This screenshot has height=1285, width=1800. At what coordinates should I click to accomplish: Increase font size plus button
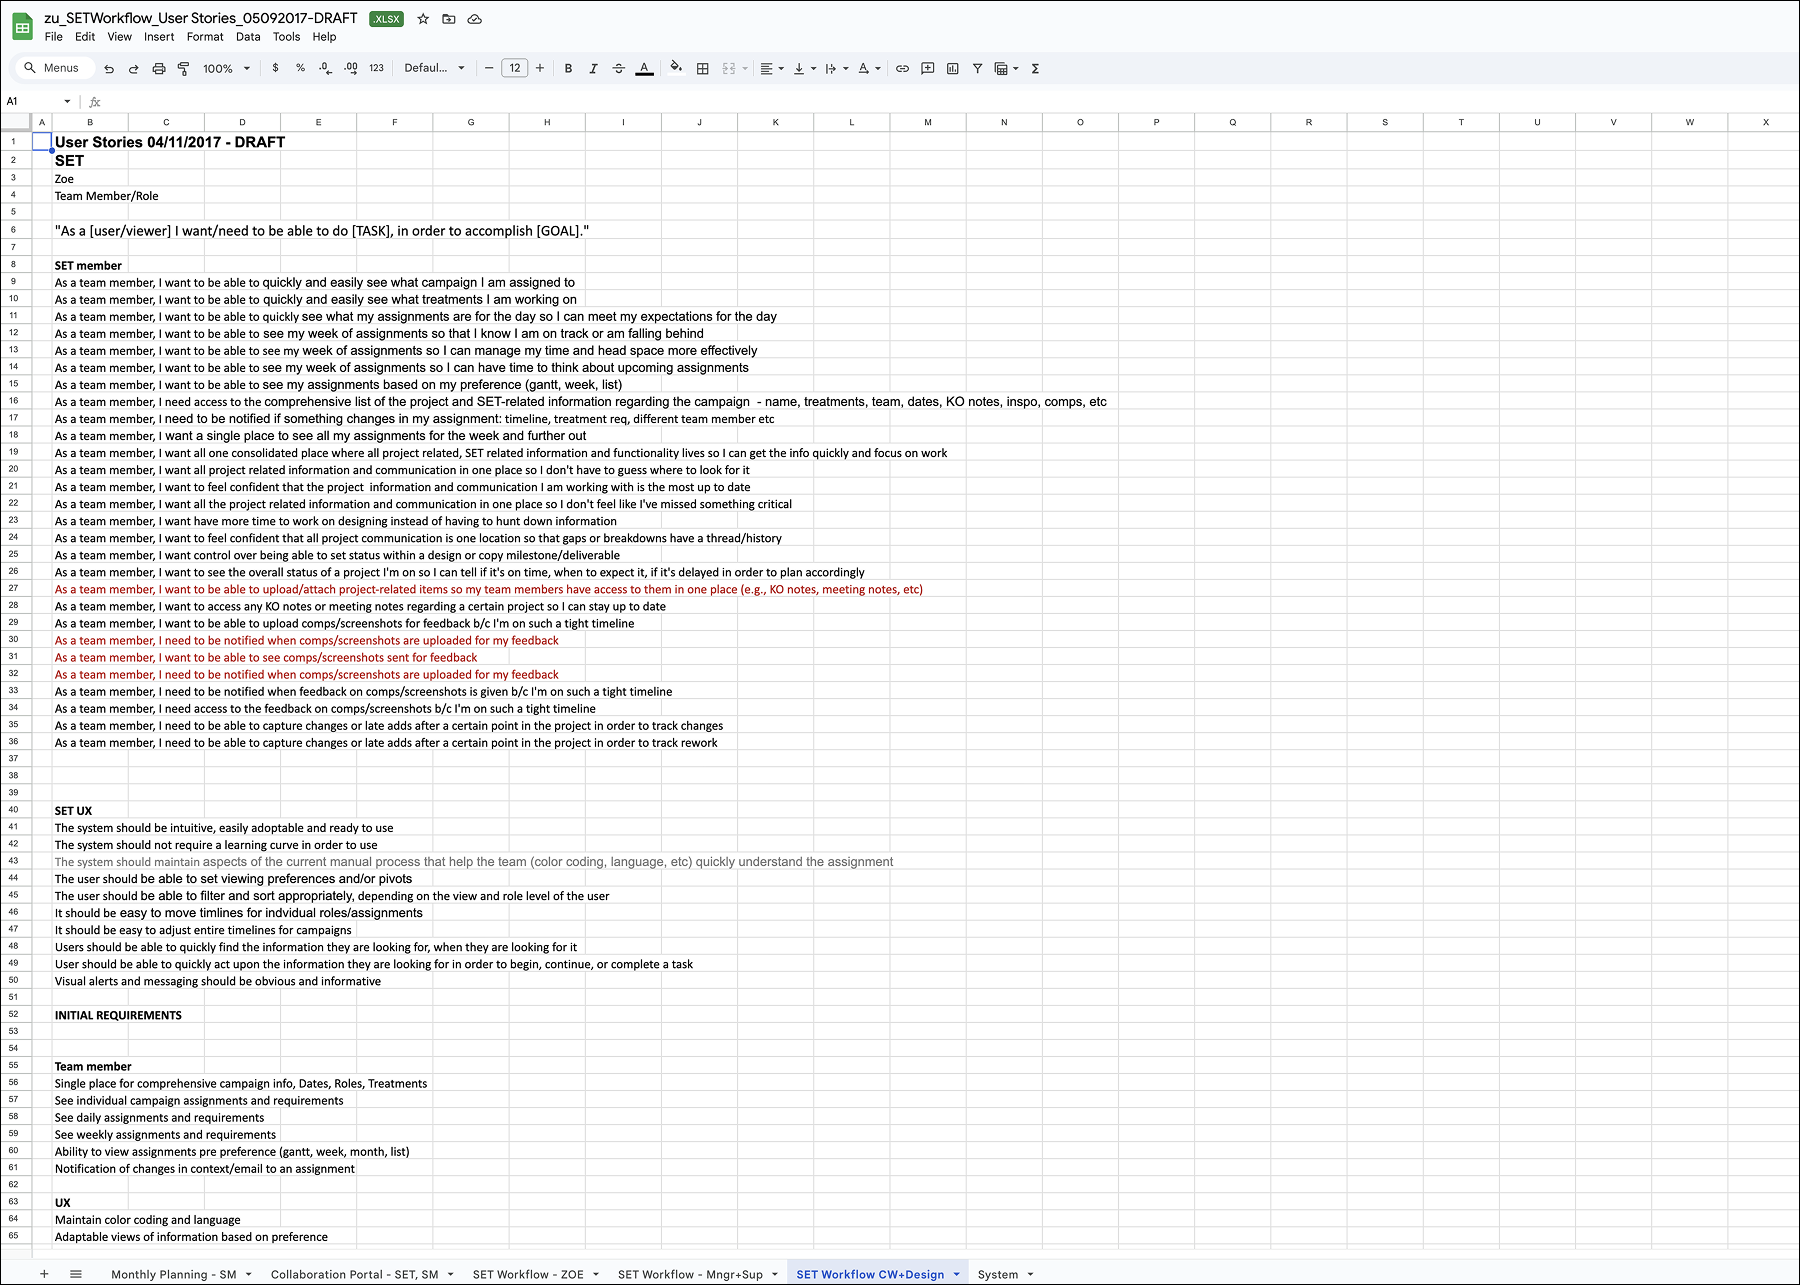click(540, 68)
